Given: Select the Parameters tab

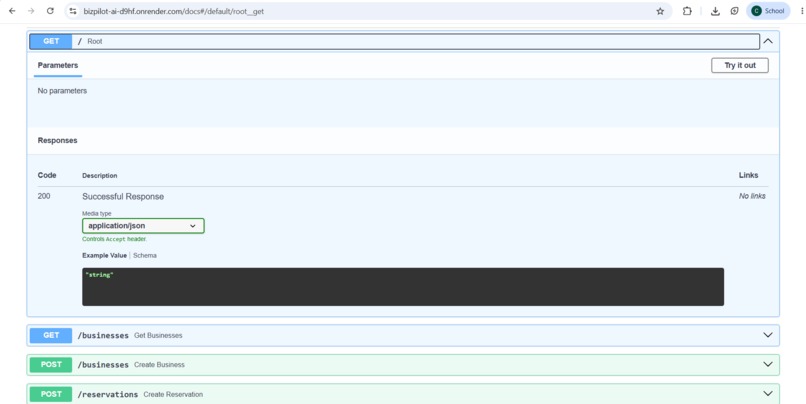Looking at the screenshot, I should [58, 65].
